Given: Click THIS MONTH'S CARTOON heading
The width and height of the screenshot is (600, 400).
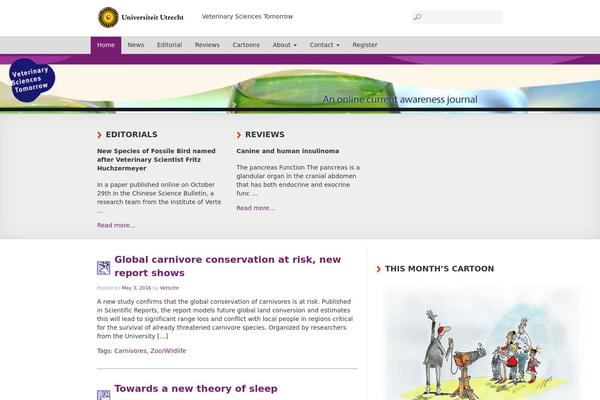Looking at the screenshot, I should 439,269.
